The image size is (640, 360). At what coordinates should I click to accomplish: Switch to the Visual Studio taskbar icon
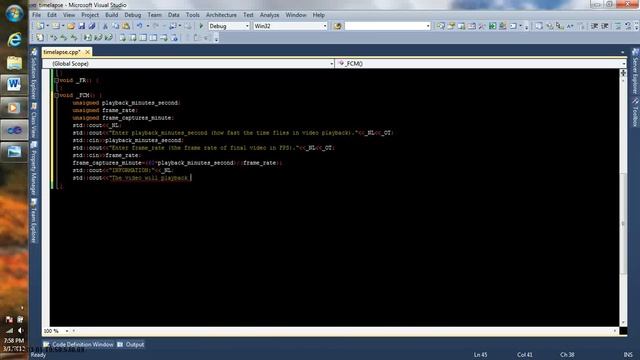[x=14, y=131]
